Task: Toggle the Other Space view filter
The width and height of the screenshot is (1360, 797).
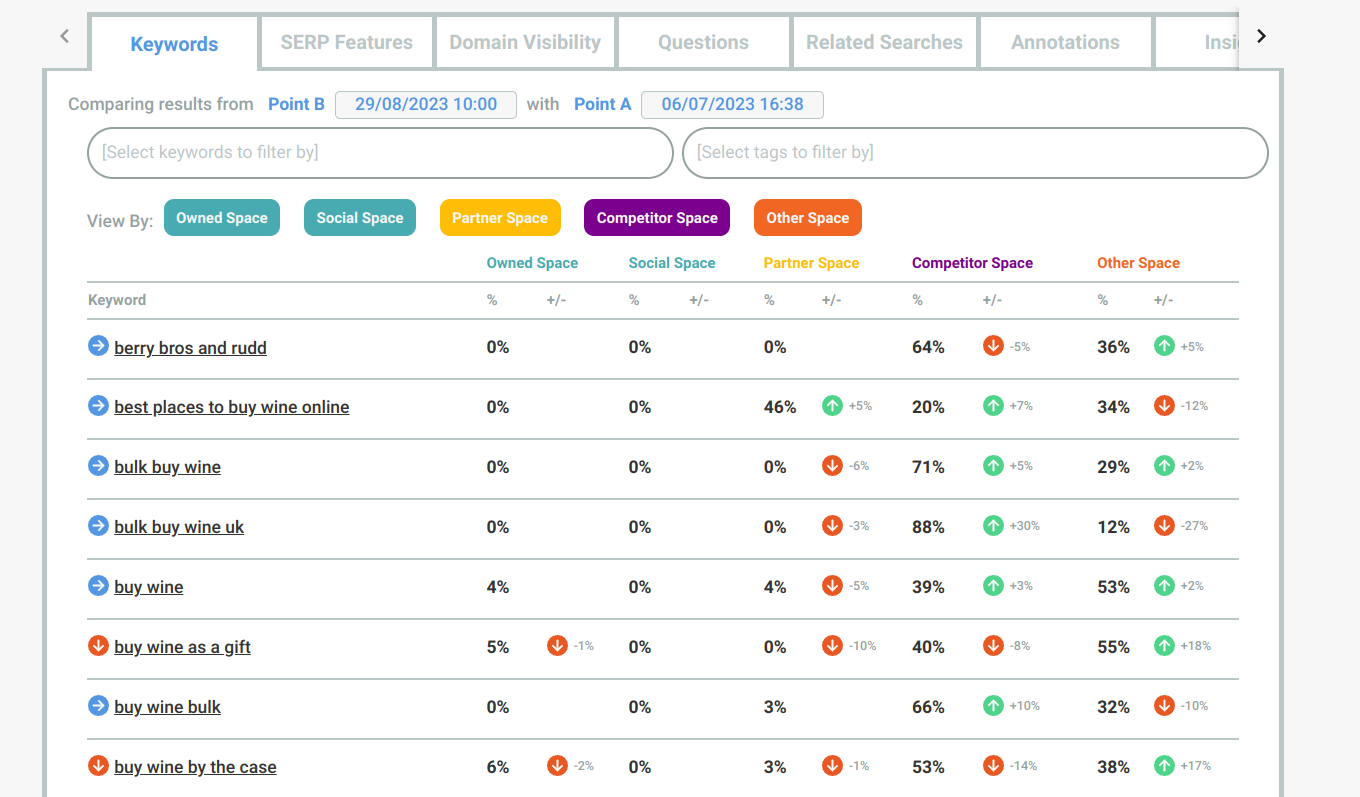Action: 808,218
